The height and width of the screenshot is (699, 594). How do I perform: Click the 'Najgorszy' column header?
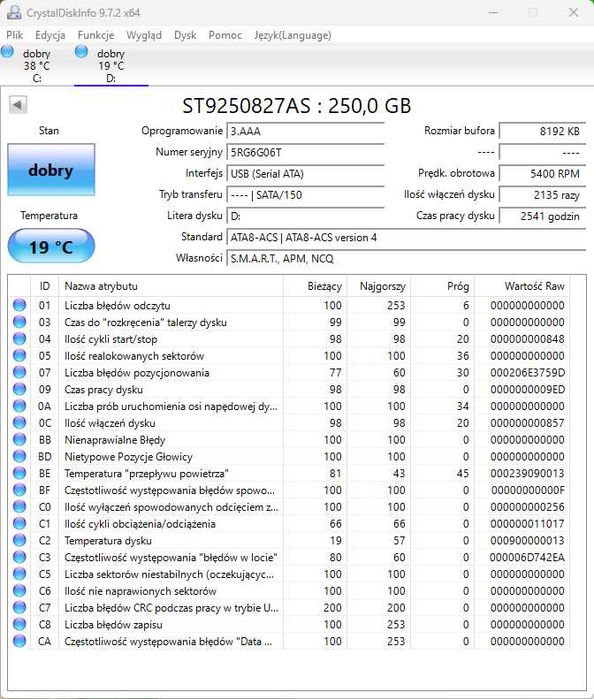[379, 286]
